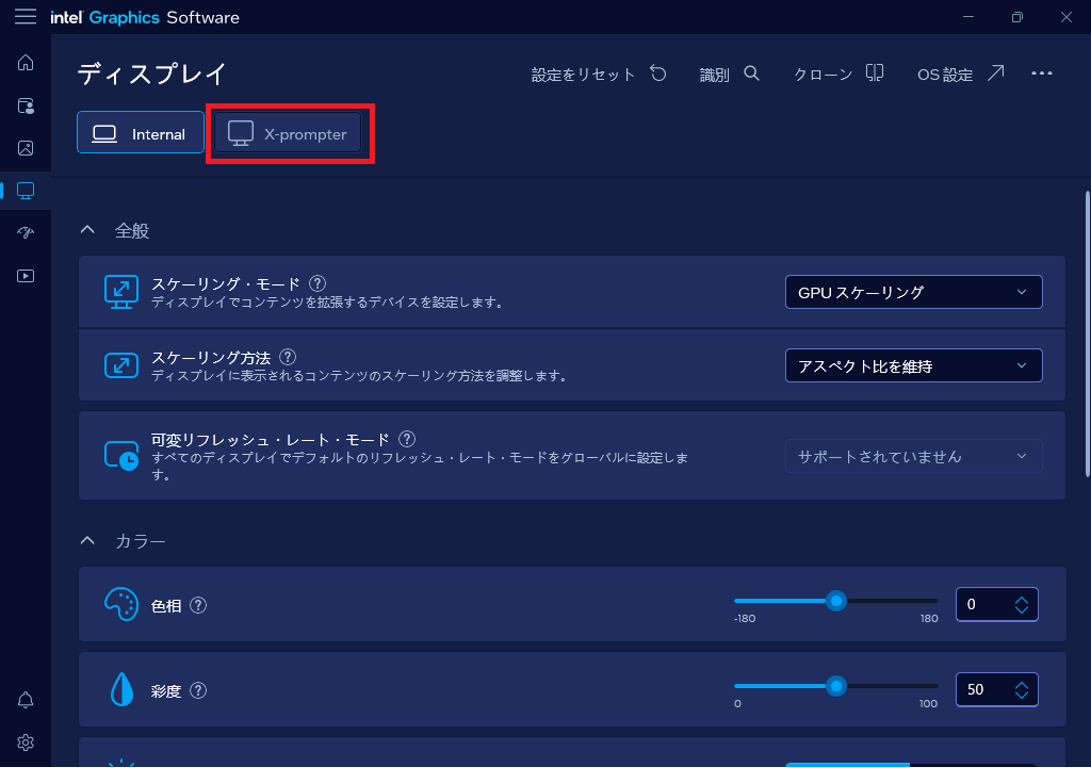The width and height of the screenshot is (1091, 768).
Task: Click the スケーリング方法 label
Action: click(x=211, y=358)
